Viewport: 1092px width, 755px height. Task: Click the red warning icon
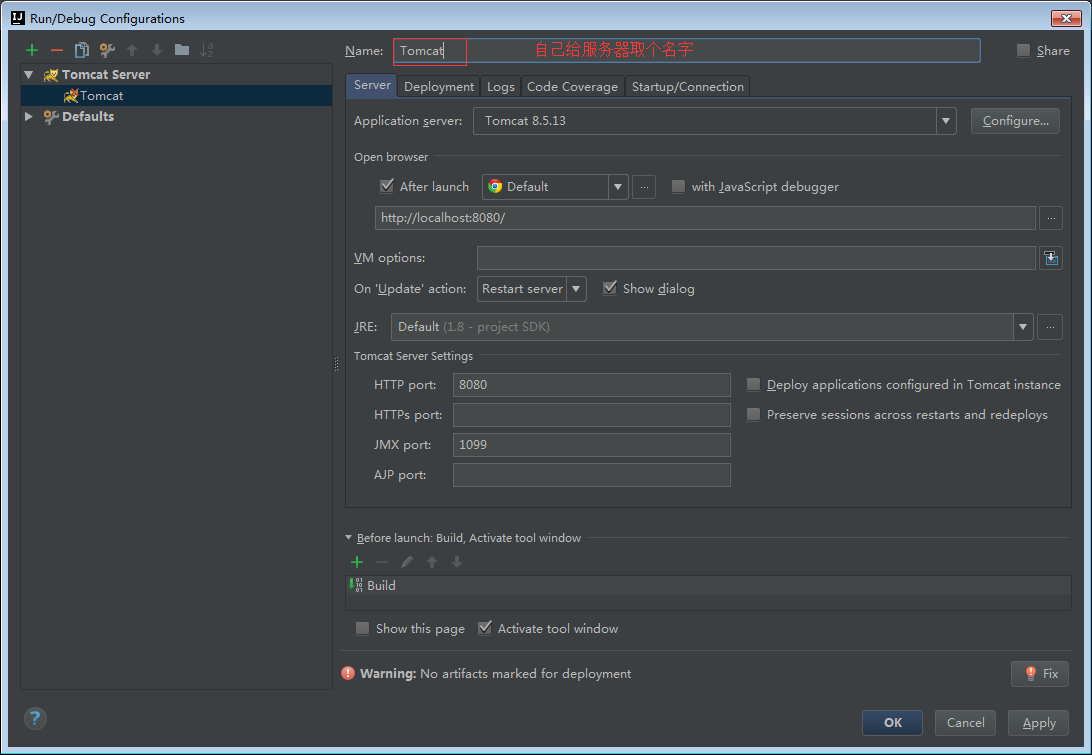(x=348, y=674)
